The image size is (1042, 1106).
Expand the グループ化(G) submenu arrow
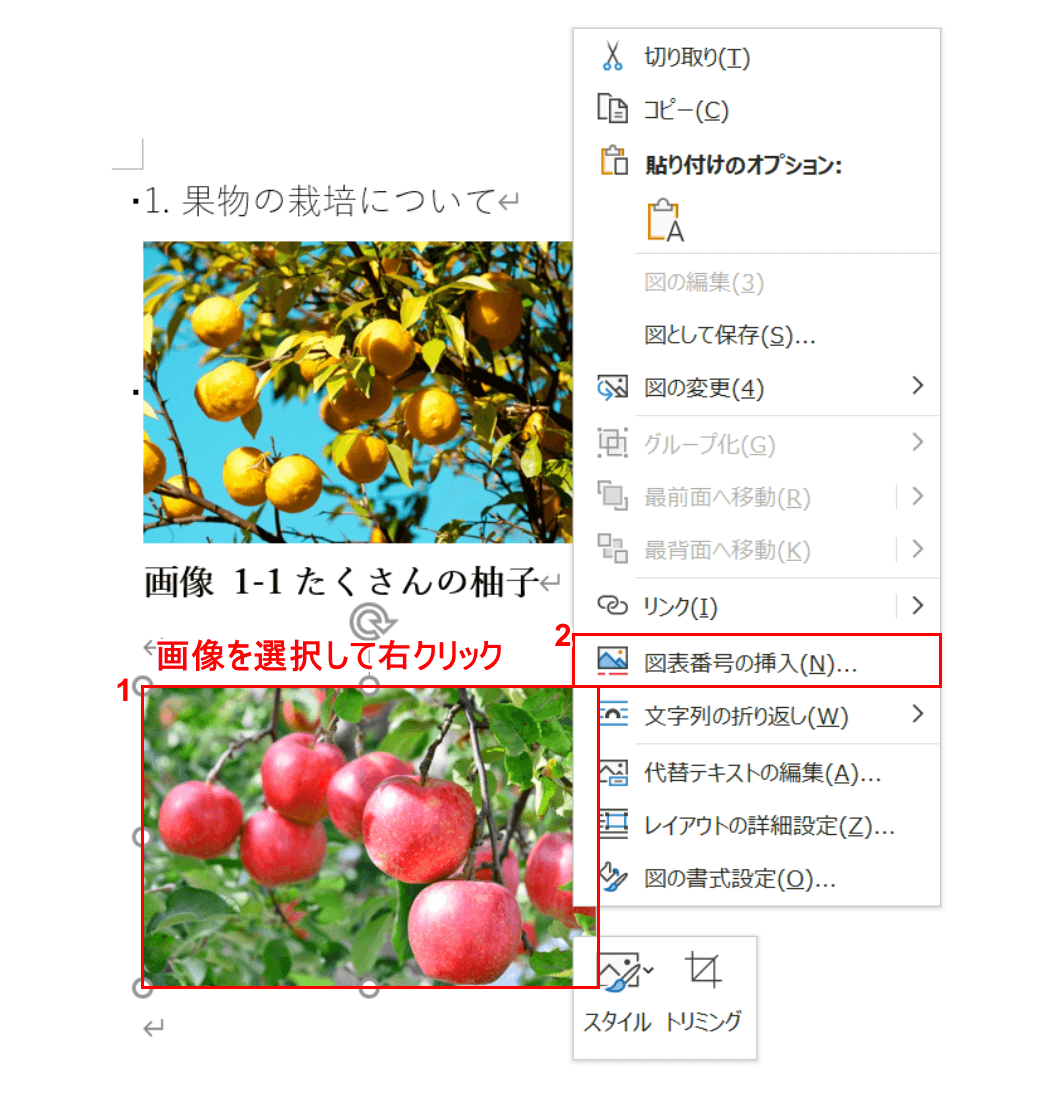[x=917, y=442]
